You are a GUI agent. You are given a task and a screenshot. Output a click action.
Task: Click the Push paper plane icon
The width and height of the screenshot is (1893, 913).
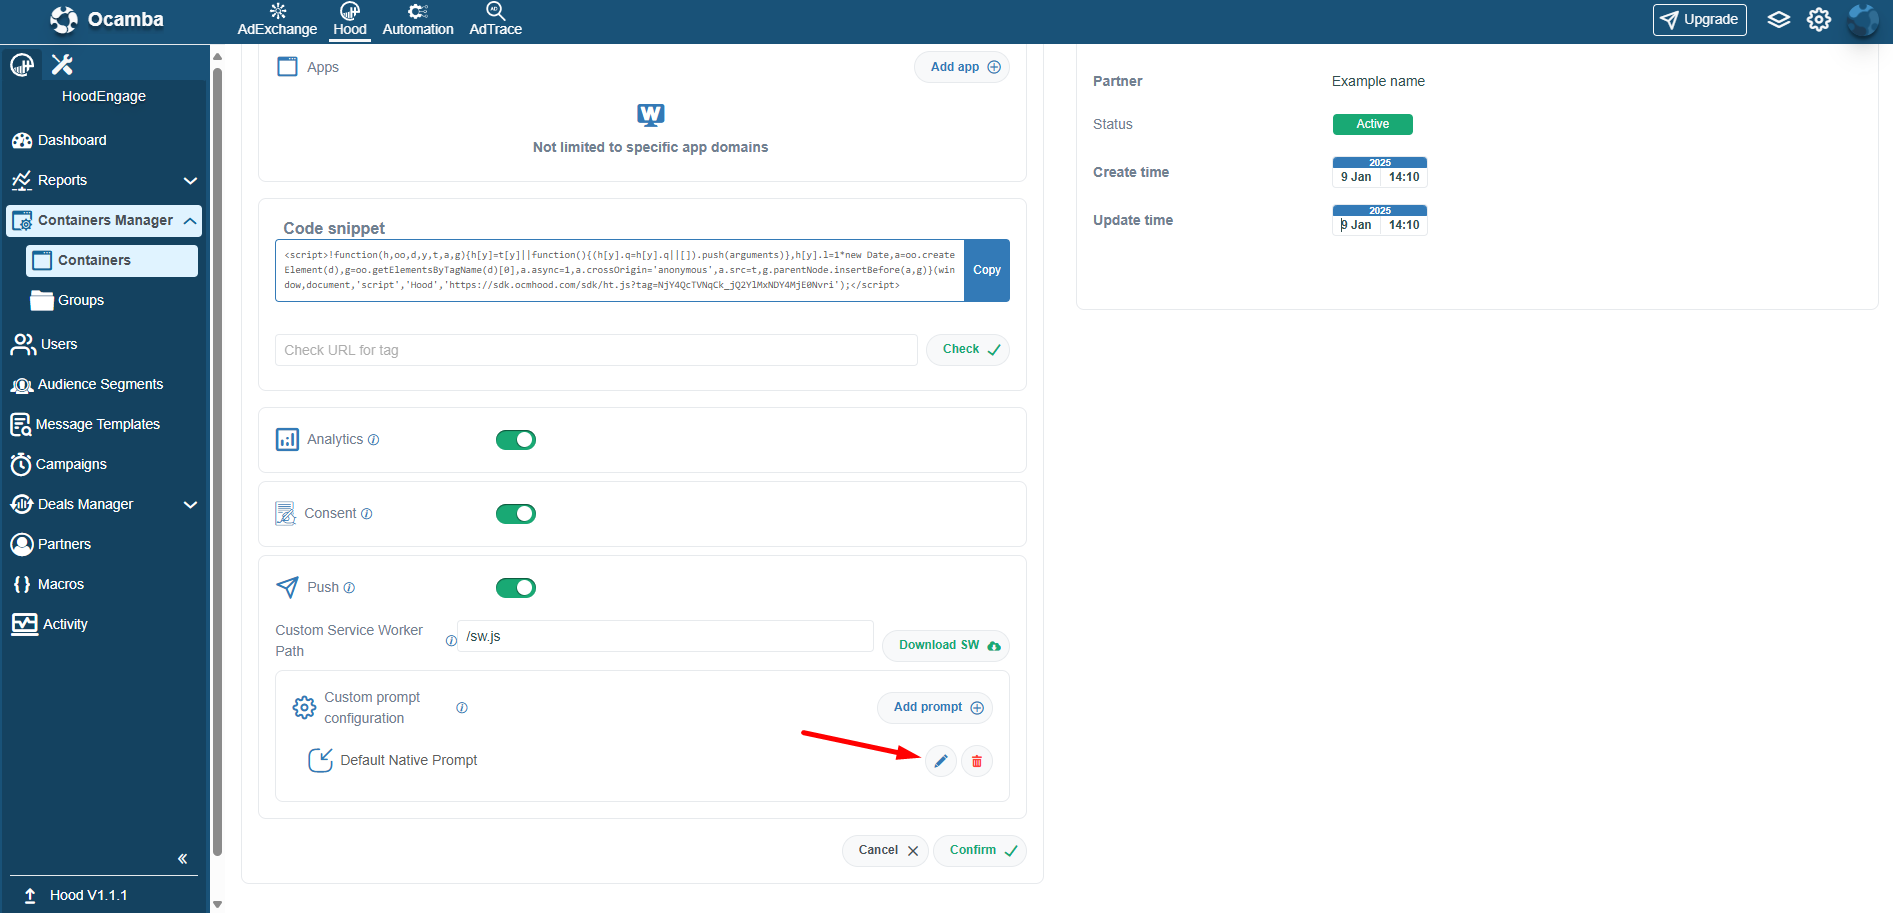pos(287,587)
